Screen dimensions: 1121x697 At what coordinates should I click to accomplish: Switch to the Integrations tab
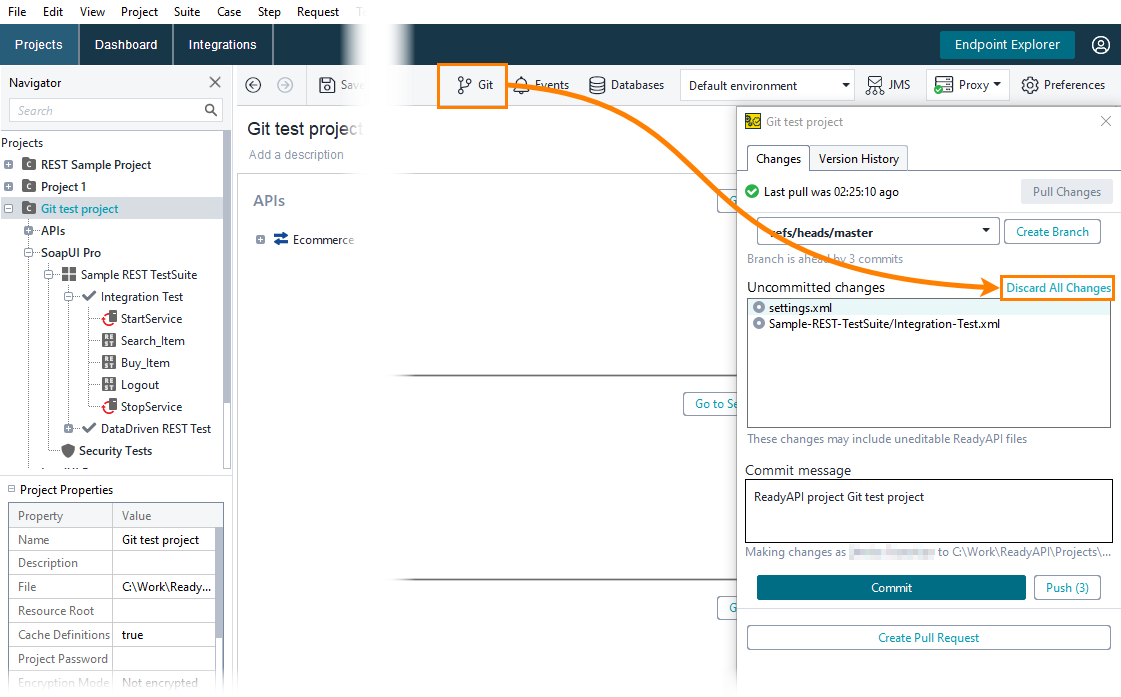pos(222,44)
